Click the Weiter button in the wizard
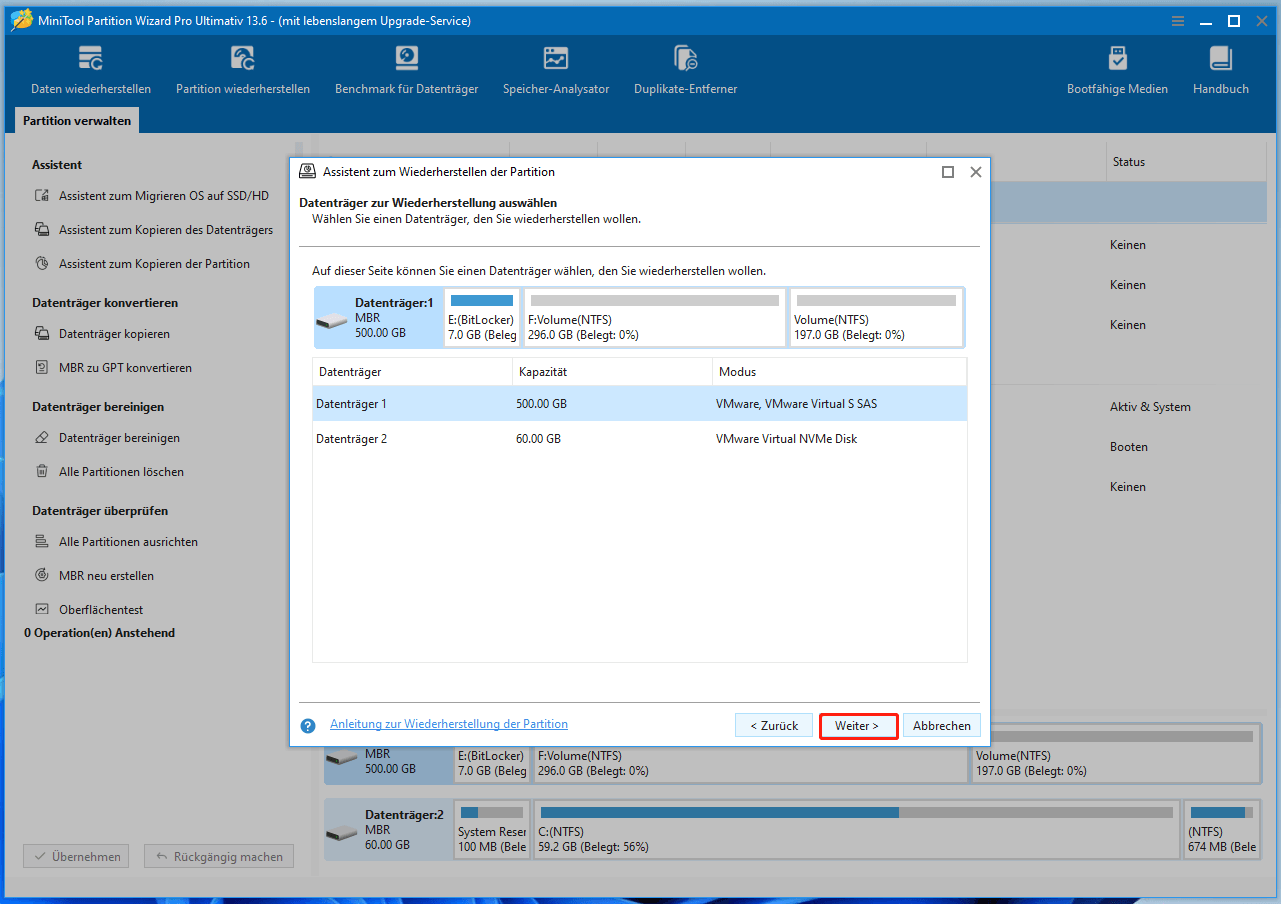 tap(857, 724)
